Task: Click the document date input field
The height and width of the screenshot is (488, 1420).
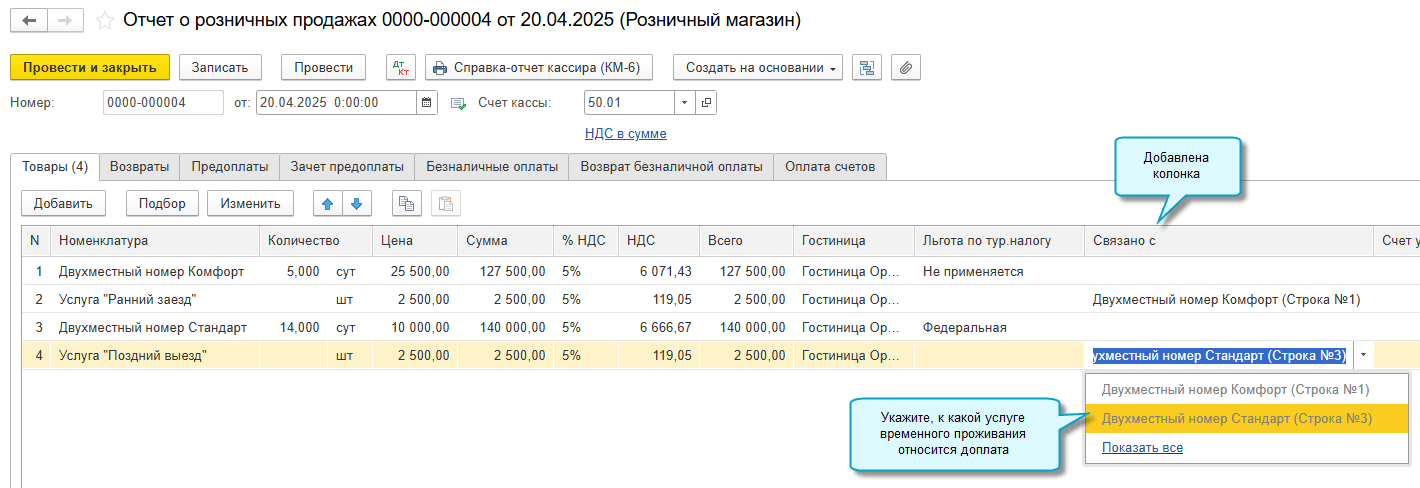Action: click(337, 103)
